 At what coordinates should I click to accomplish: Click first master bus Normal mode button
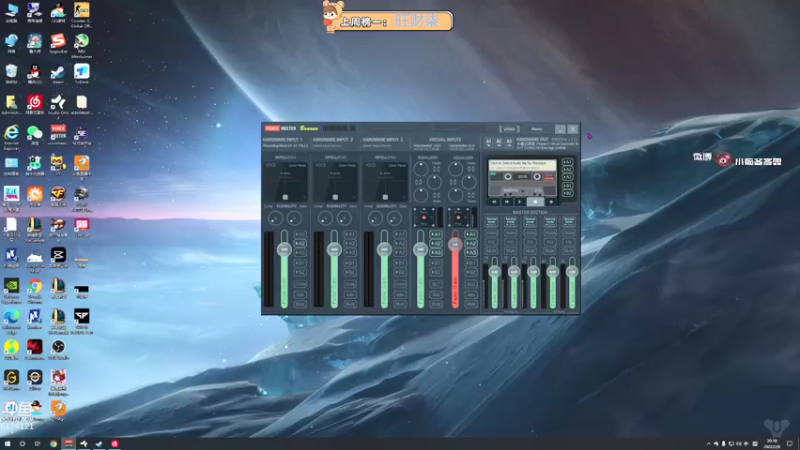point(491,221)
